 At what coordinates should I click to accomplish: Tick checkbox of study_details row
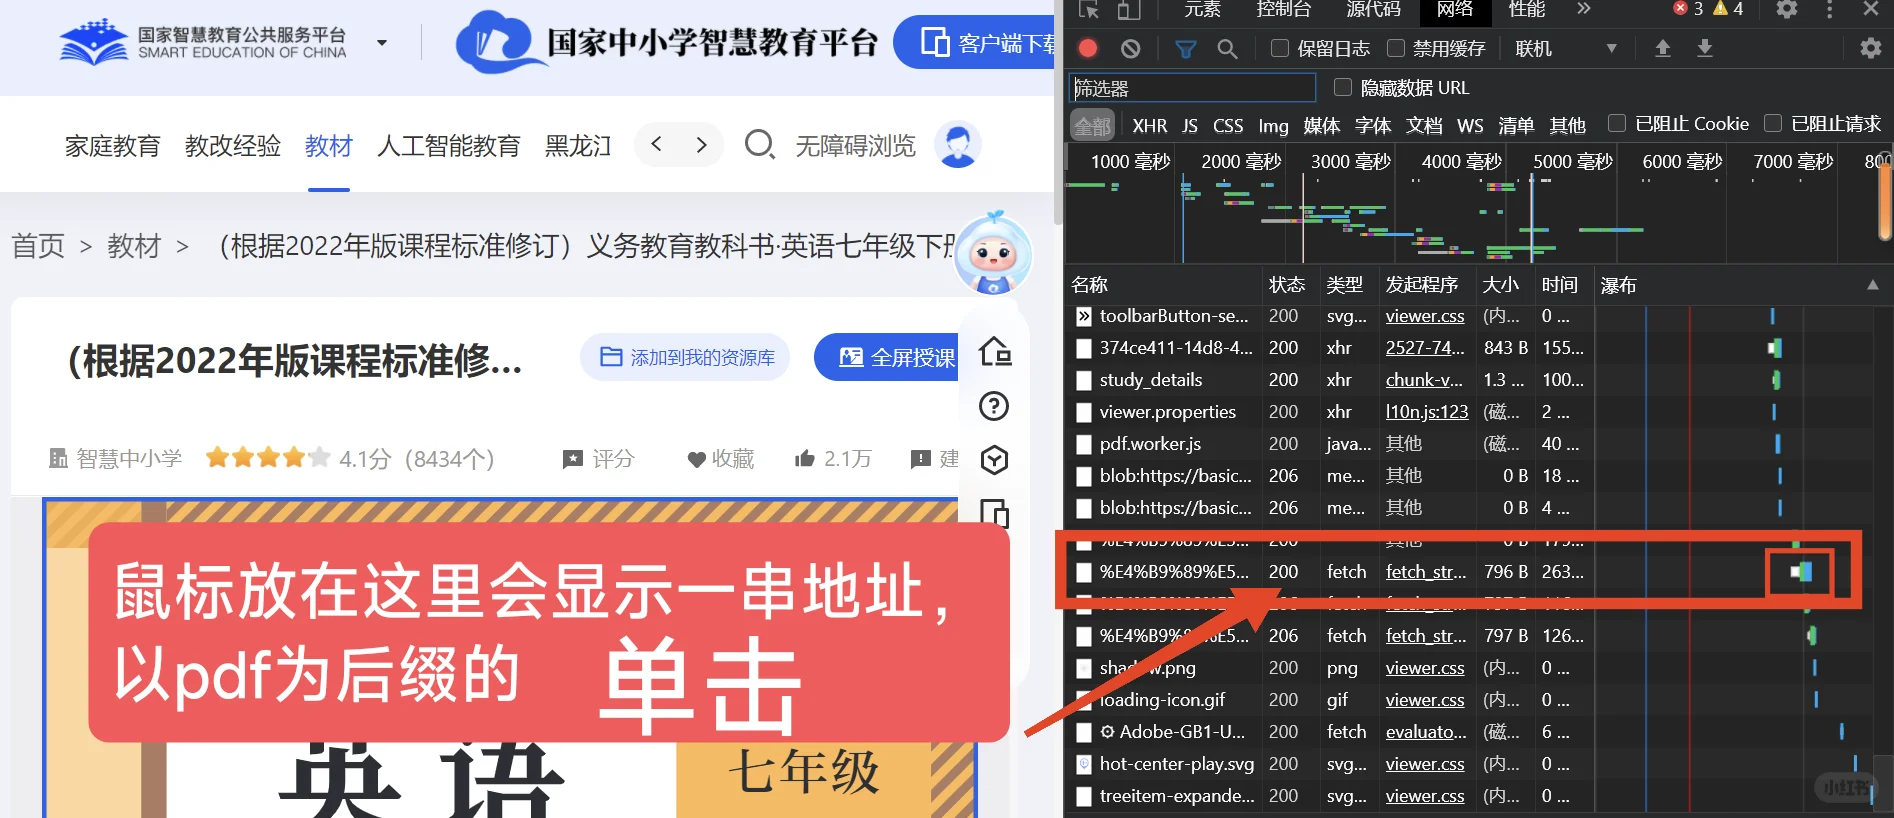coord(1083,380)
